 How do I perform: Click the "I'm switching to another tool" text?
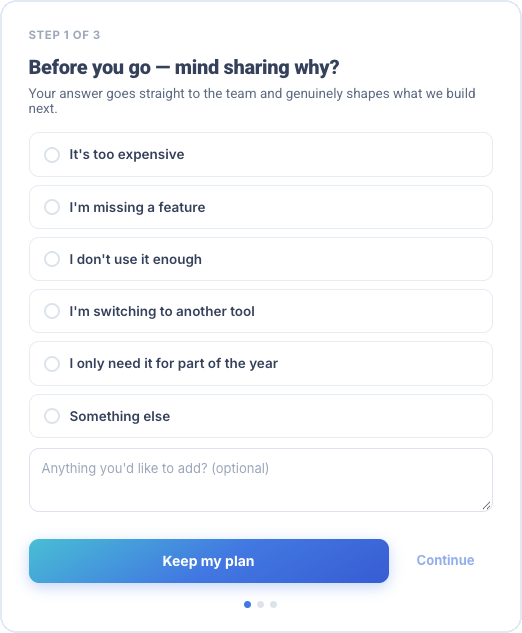(x=162, y=311)
